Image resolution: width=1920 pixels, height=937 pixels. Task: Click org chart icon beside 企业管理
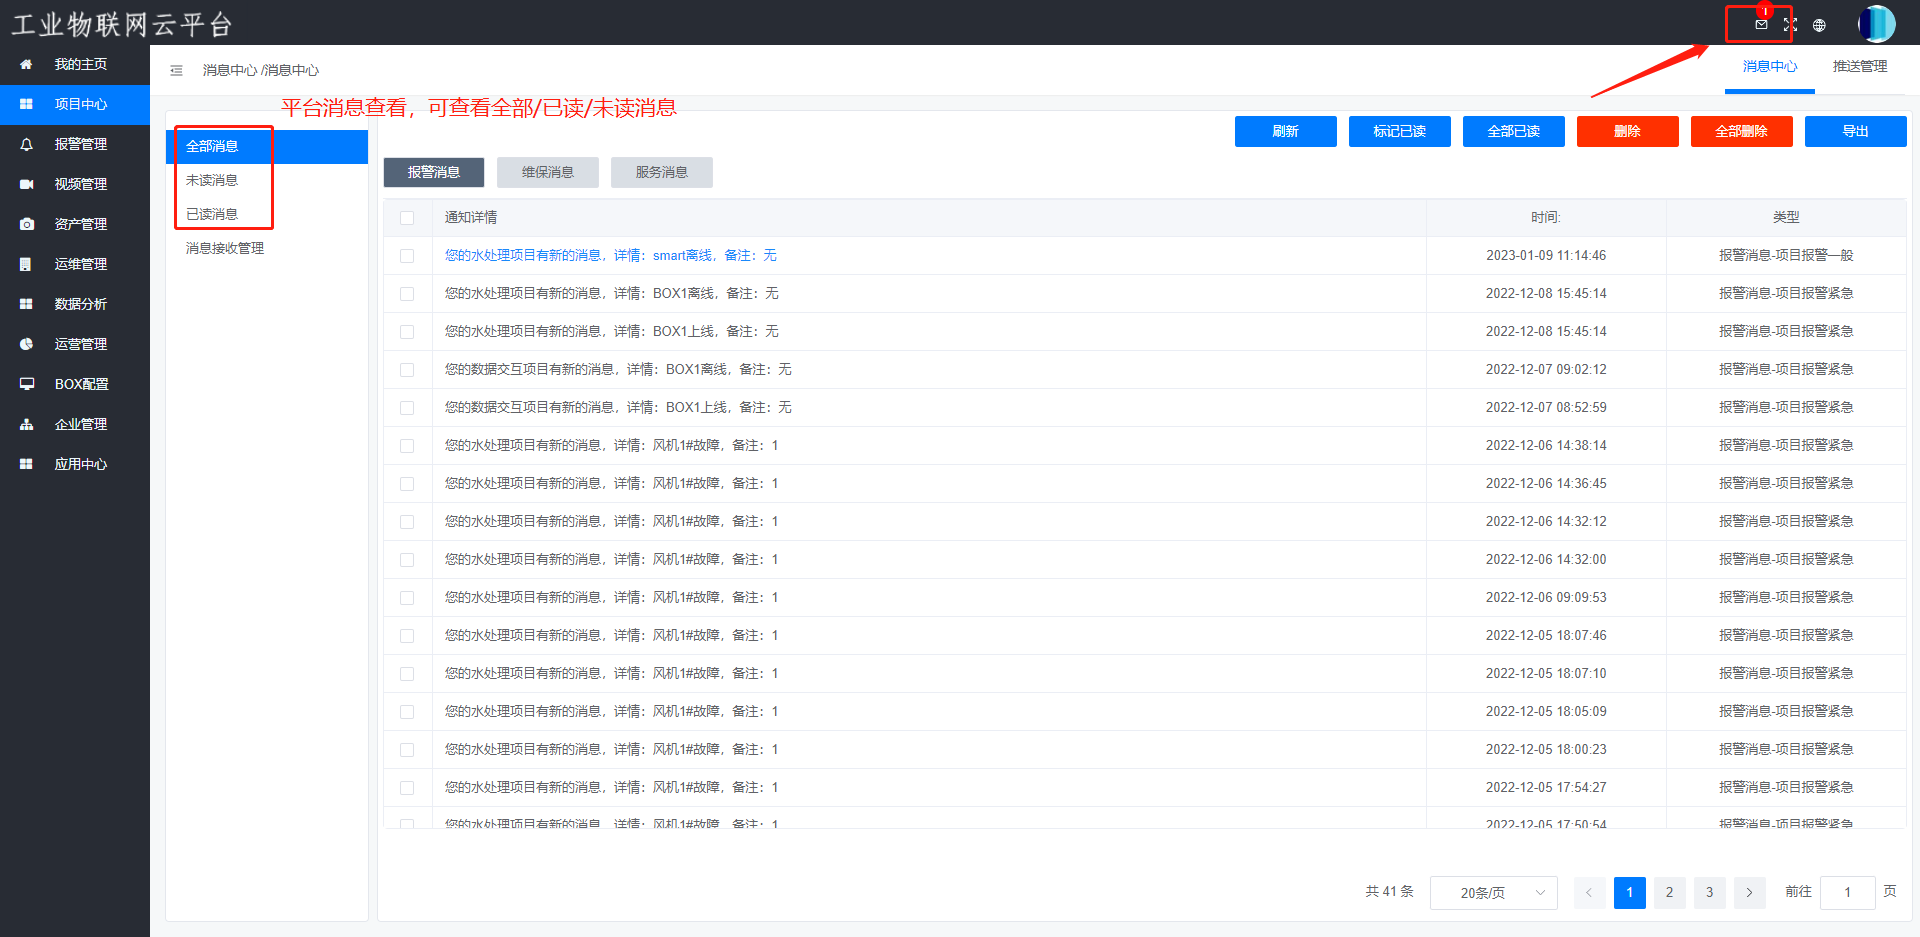tap(27, 424)
